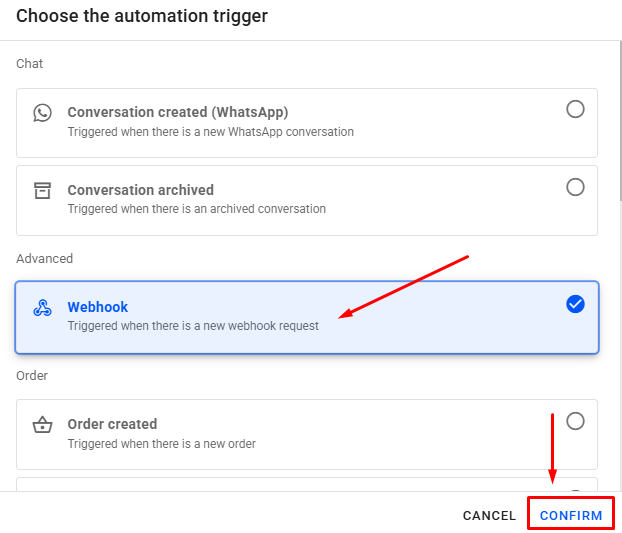
Task: Pick the "Order created" trigger title
Action: point(112,424)
